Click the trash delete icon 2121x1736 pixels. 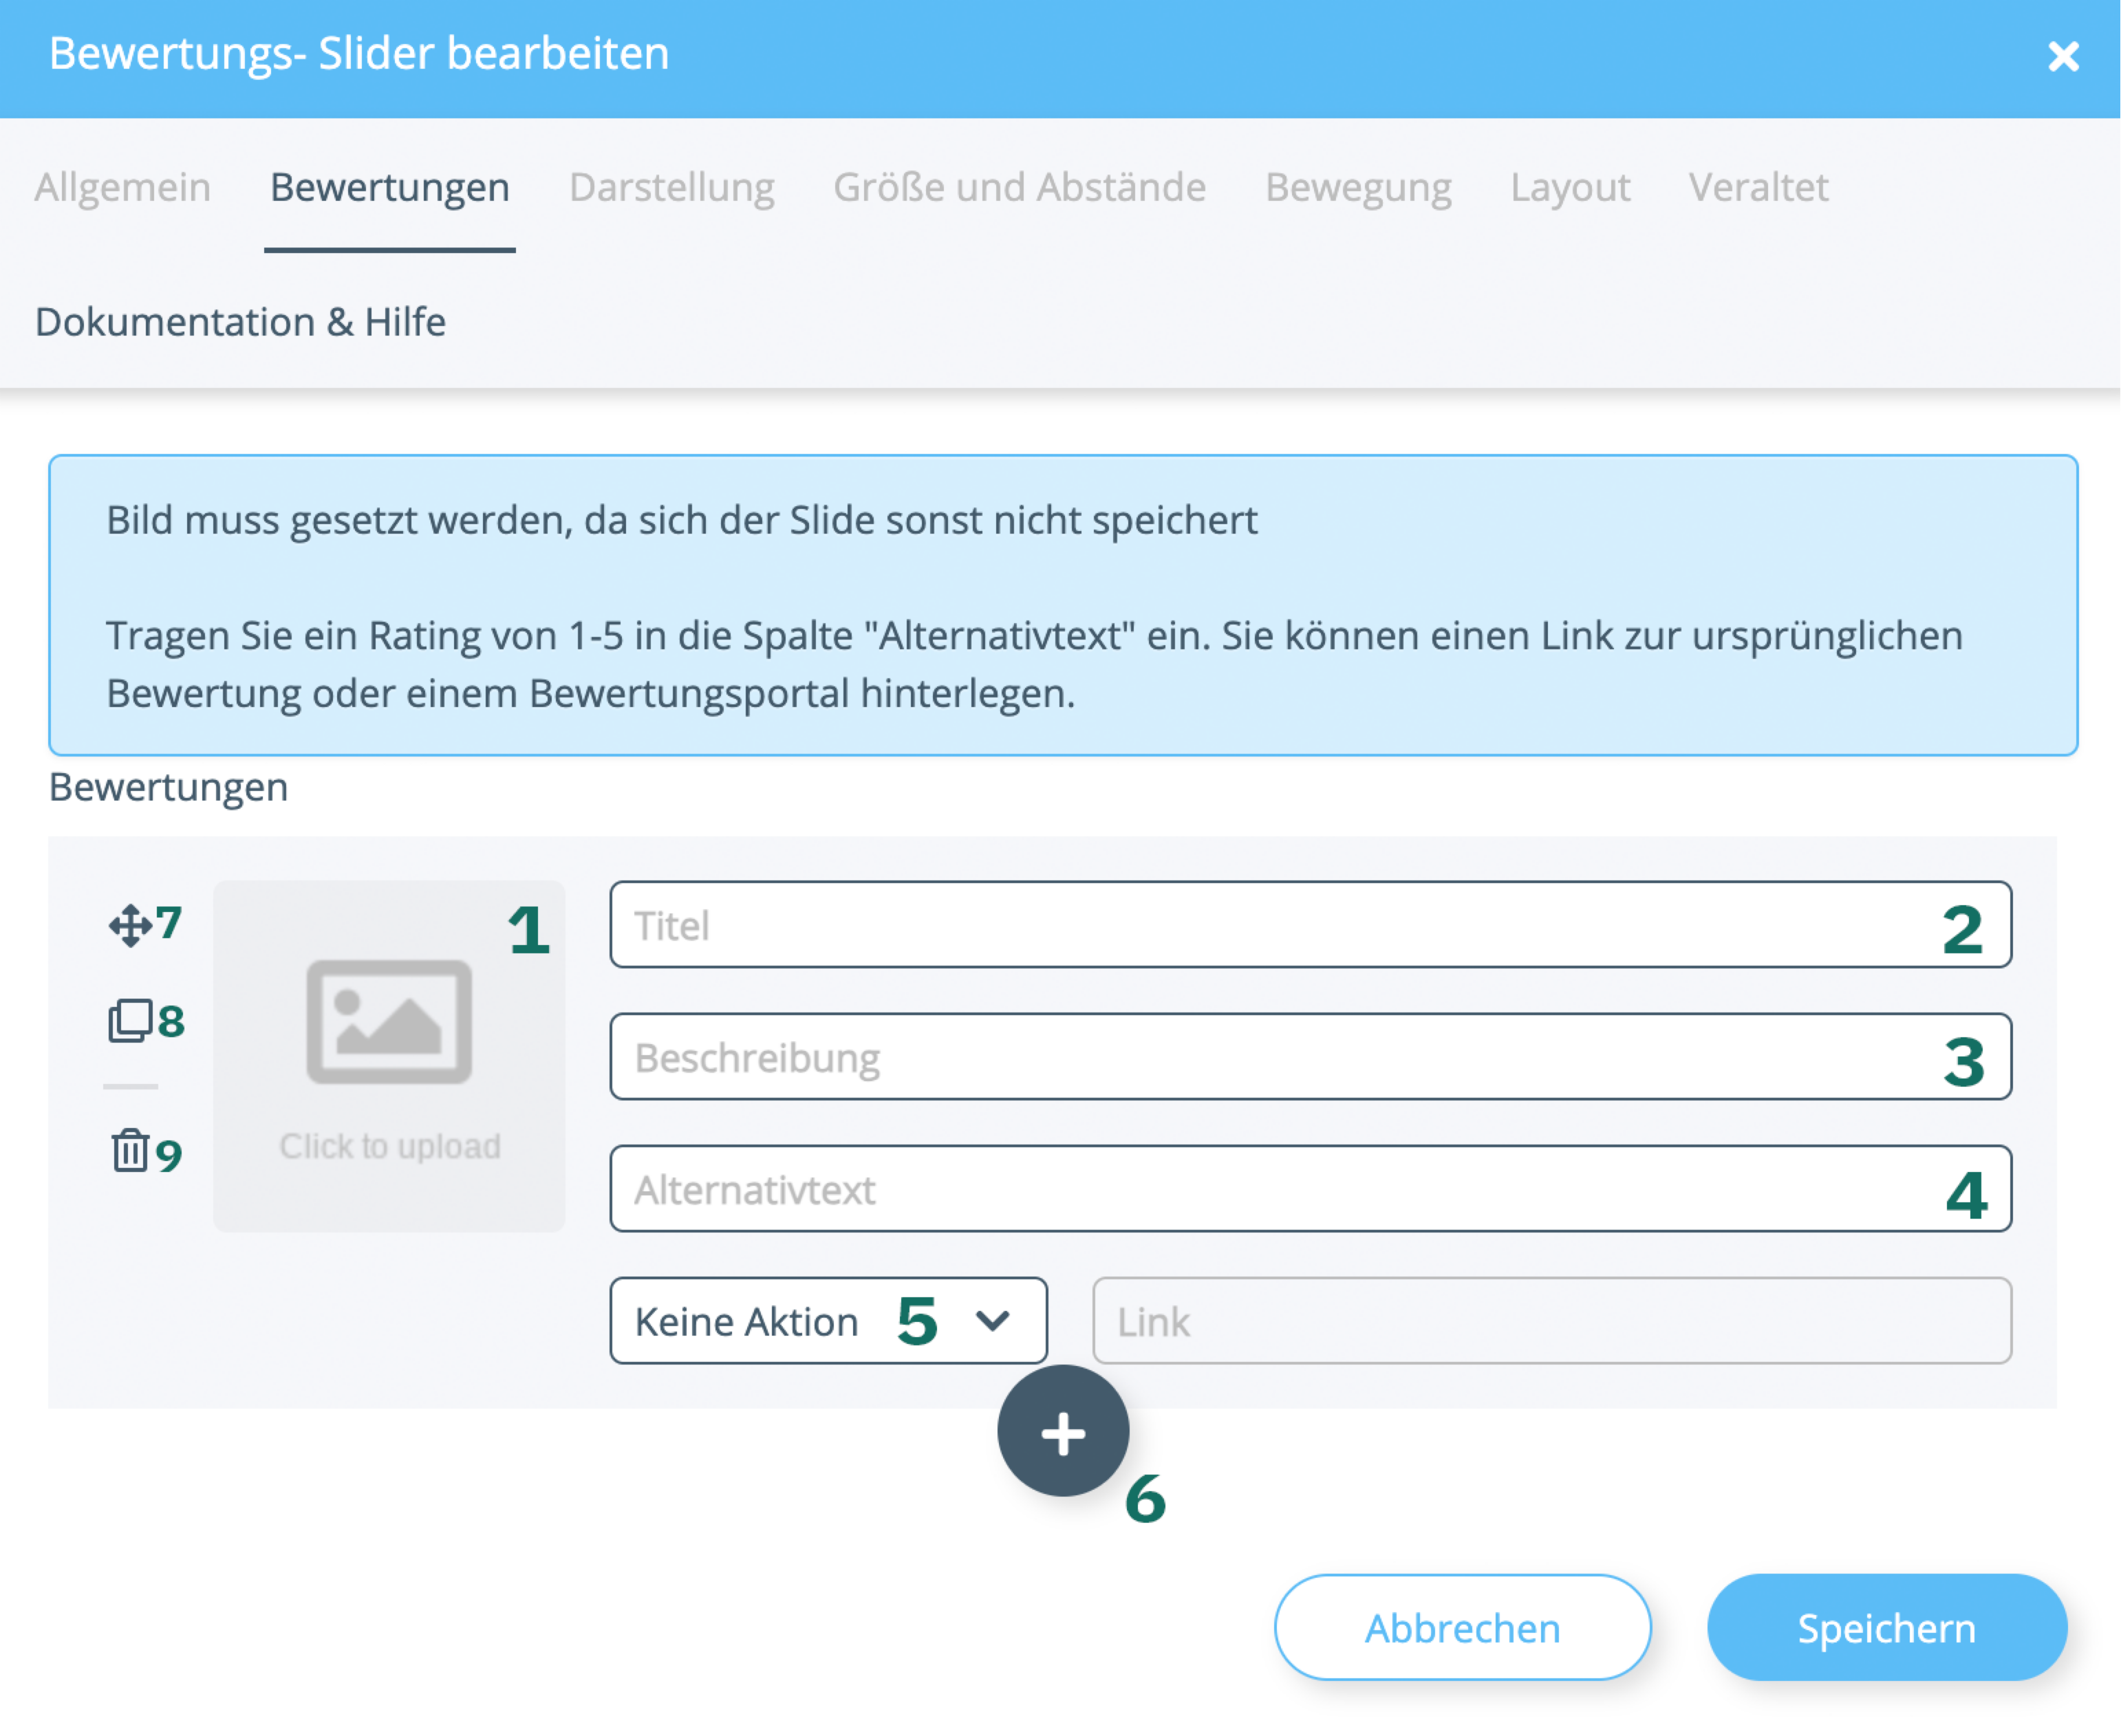tap(130, 1151)
